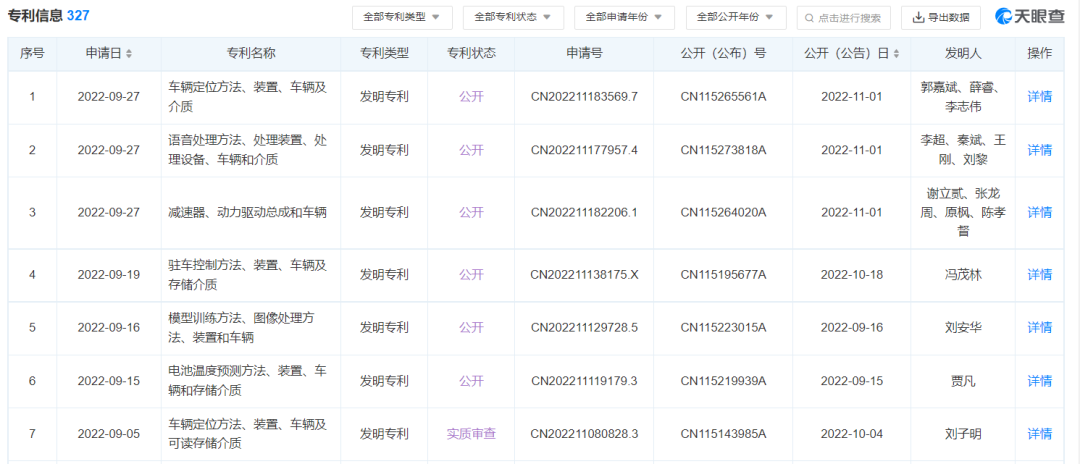
Task: Click 详情 for 电池温度预测方法 patent
Action: 1040,381
